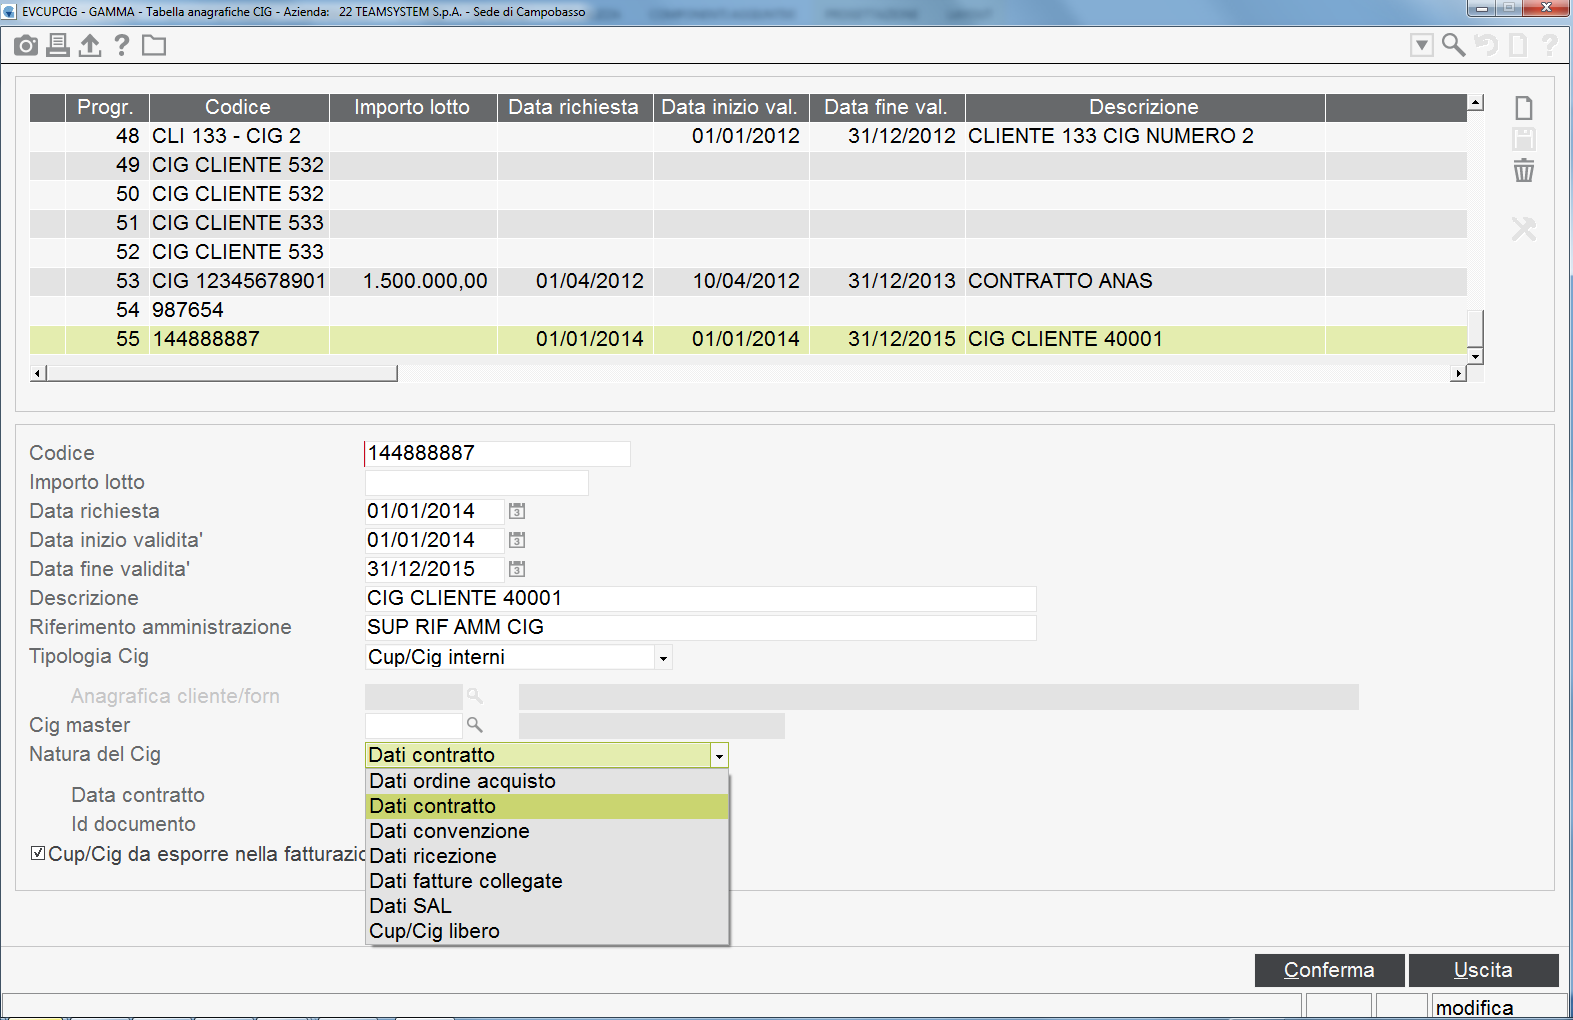Click the camera screenshot icon
Viewport: 1573px width, 1020px height.
click(x=26, y=45)
